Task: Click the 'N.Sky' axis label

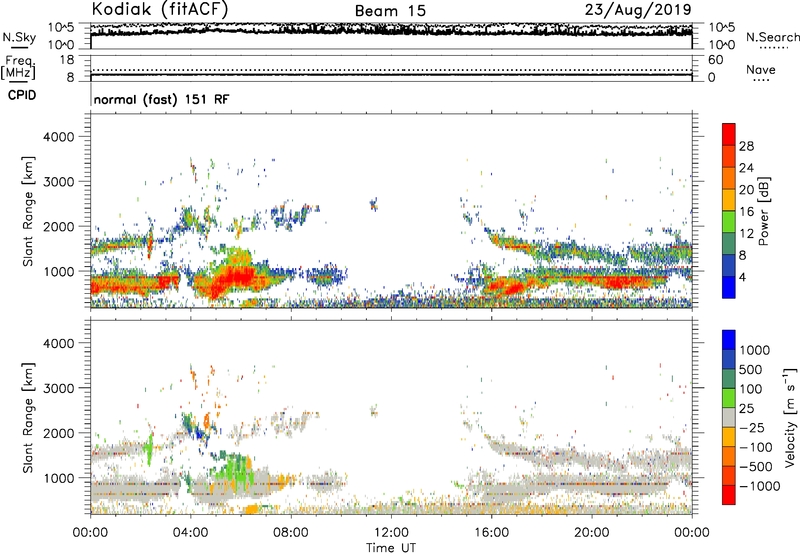Action: (x=19, y=37)
